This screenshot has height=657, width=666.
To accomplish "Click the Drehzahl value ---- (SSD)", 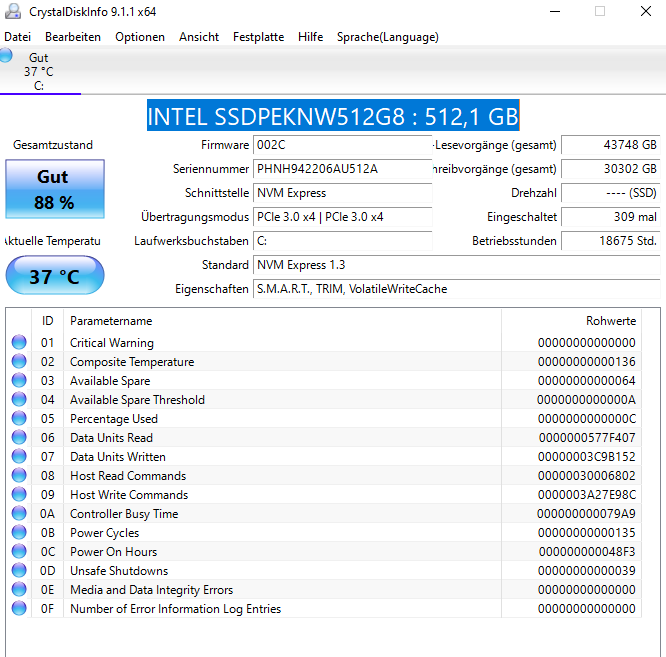I will tap(610, 193).
